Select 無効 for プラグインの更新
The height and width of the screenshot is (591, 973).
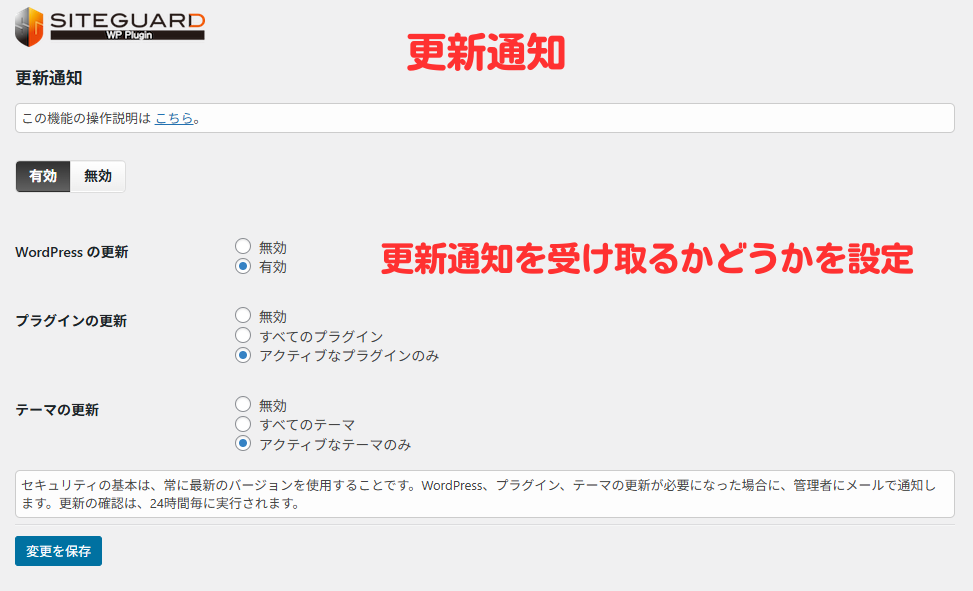point(242,314)
